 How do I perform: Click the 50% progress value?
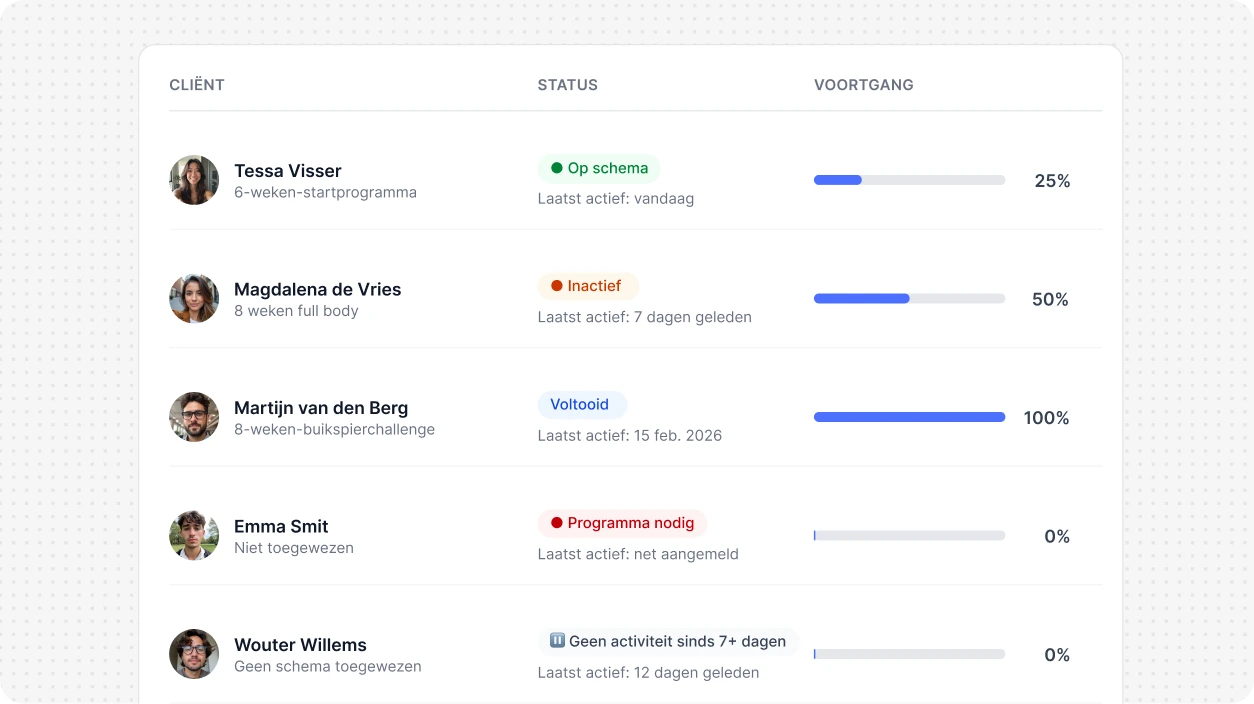pos(1050,299)
